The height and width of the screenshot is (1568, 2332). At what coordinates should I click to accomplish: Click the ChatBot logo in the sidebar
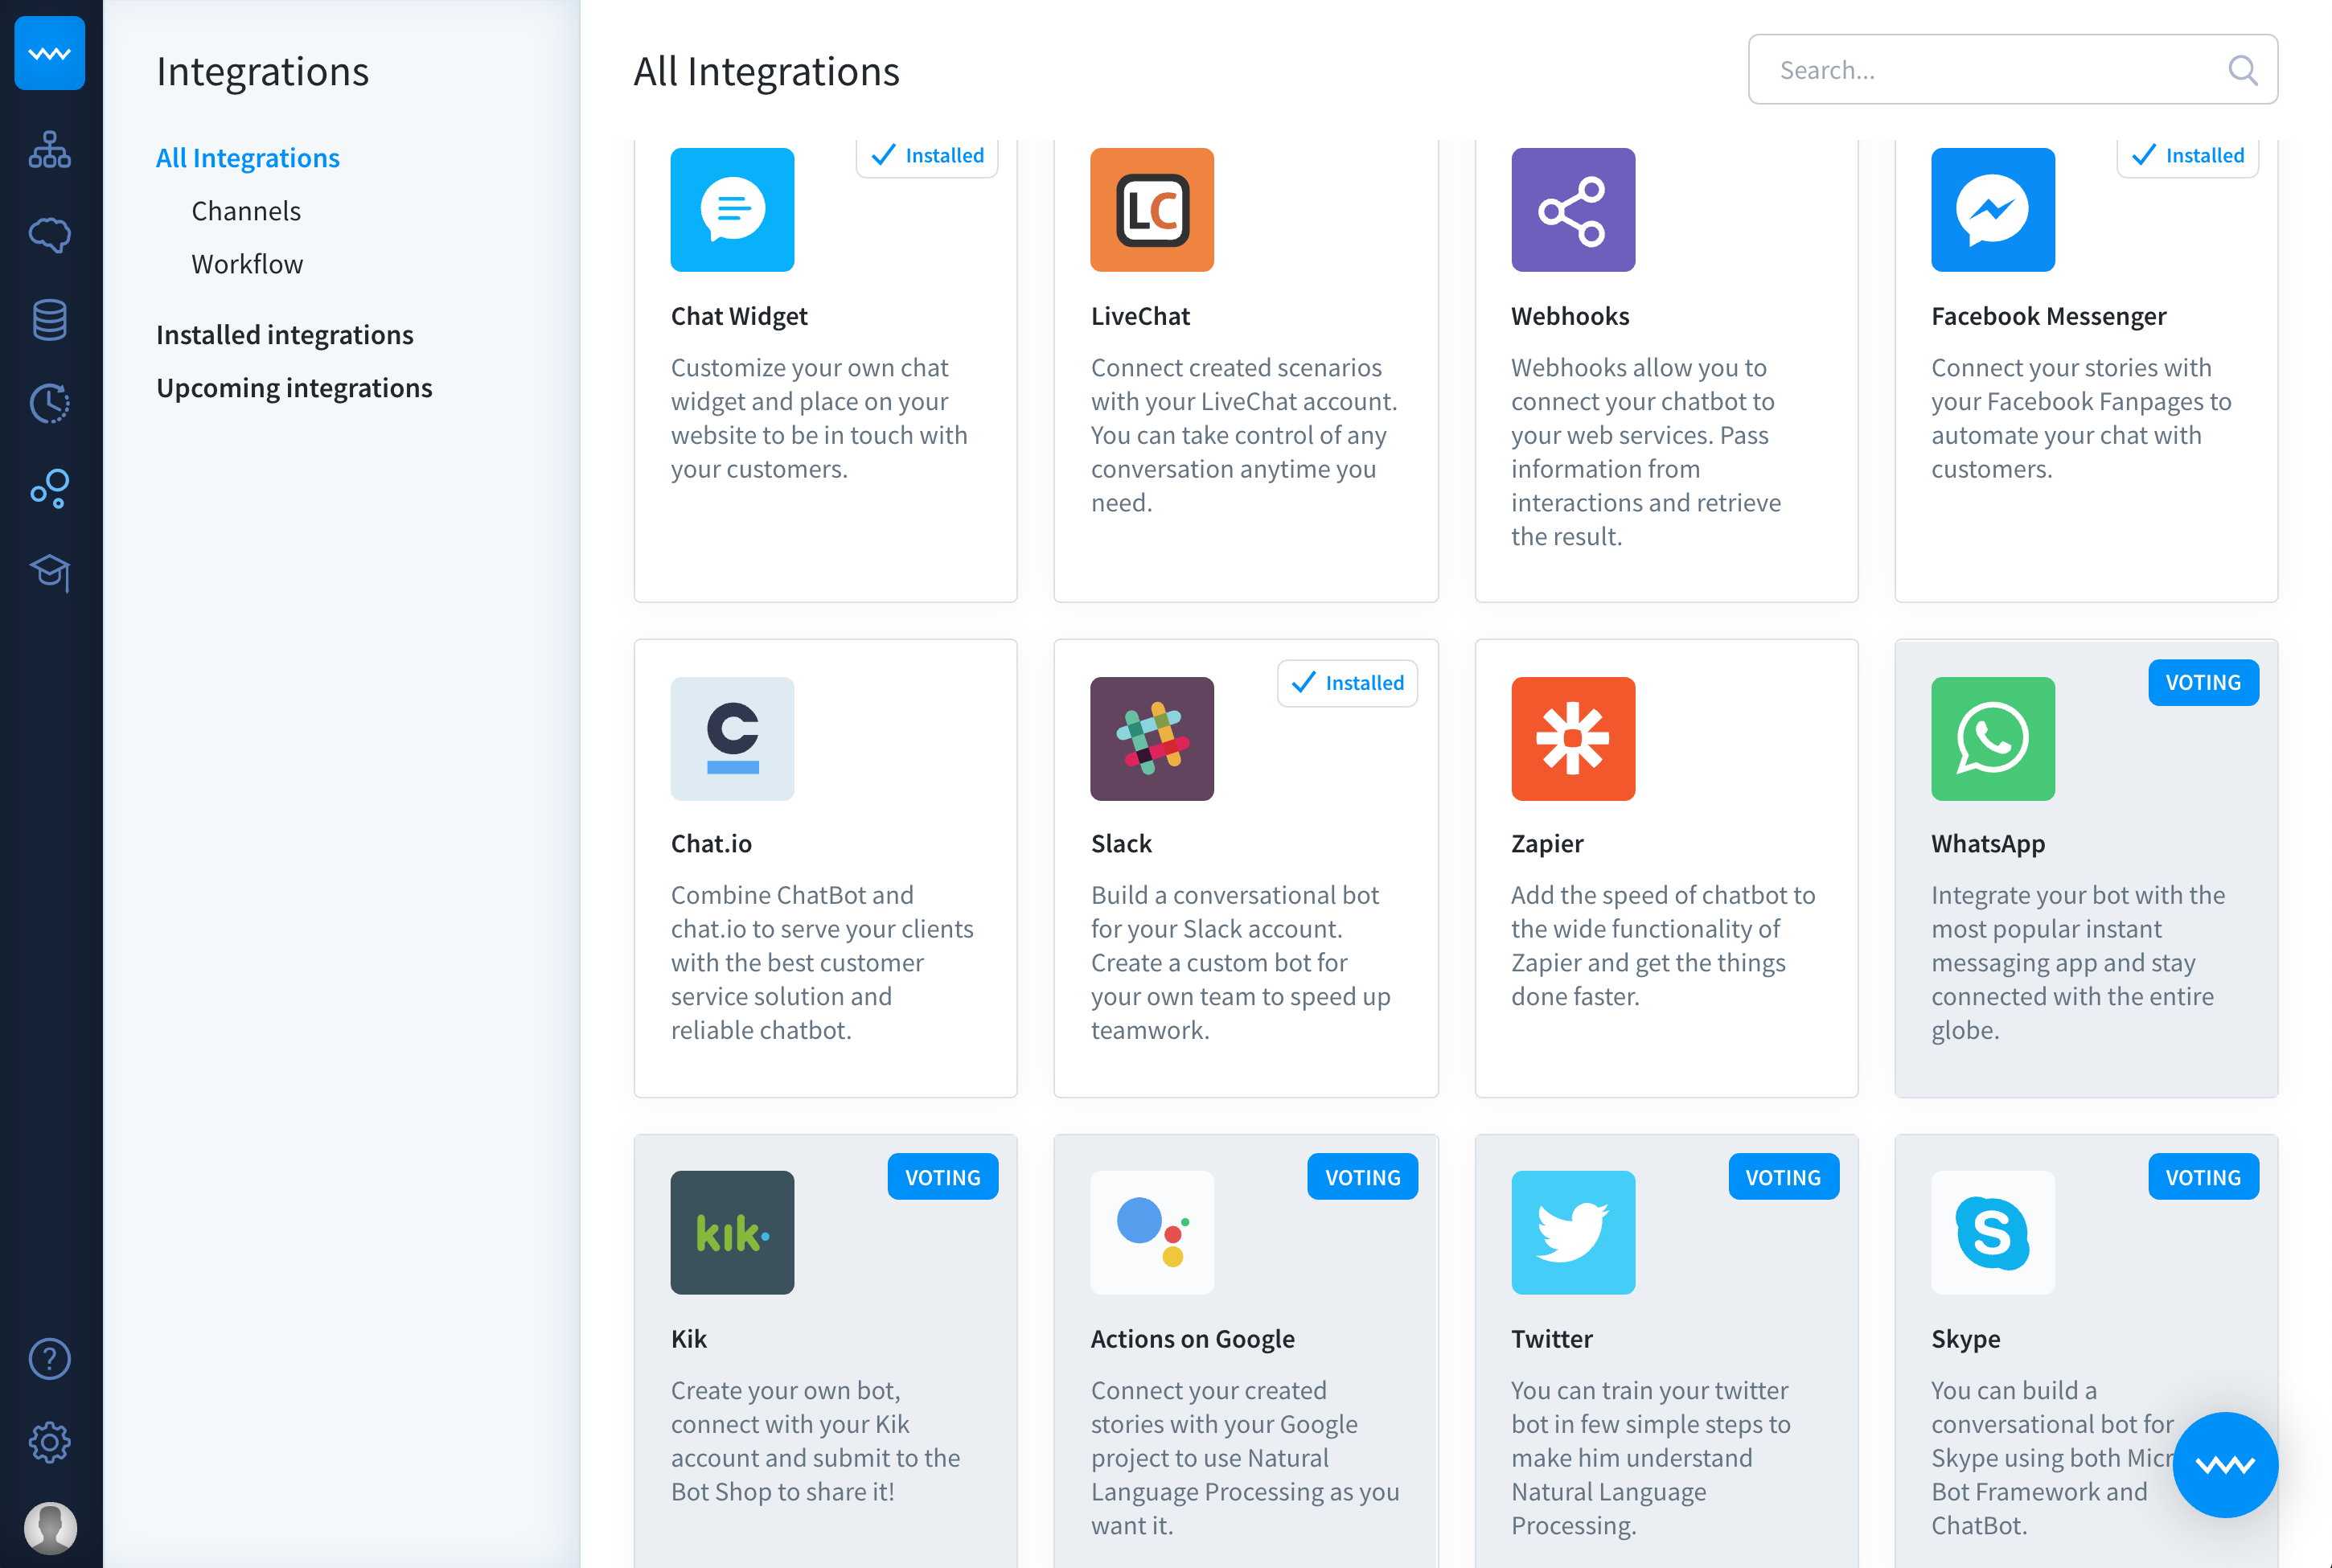coord(50,53)
